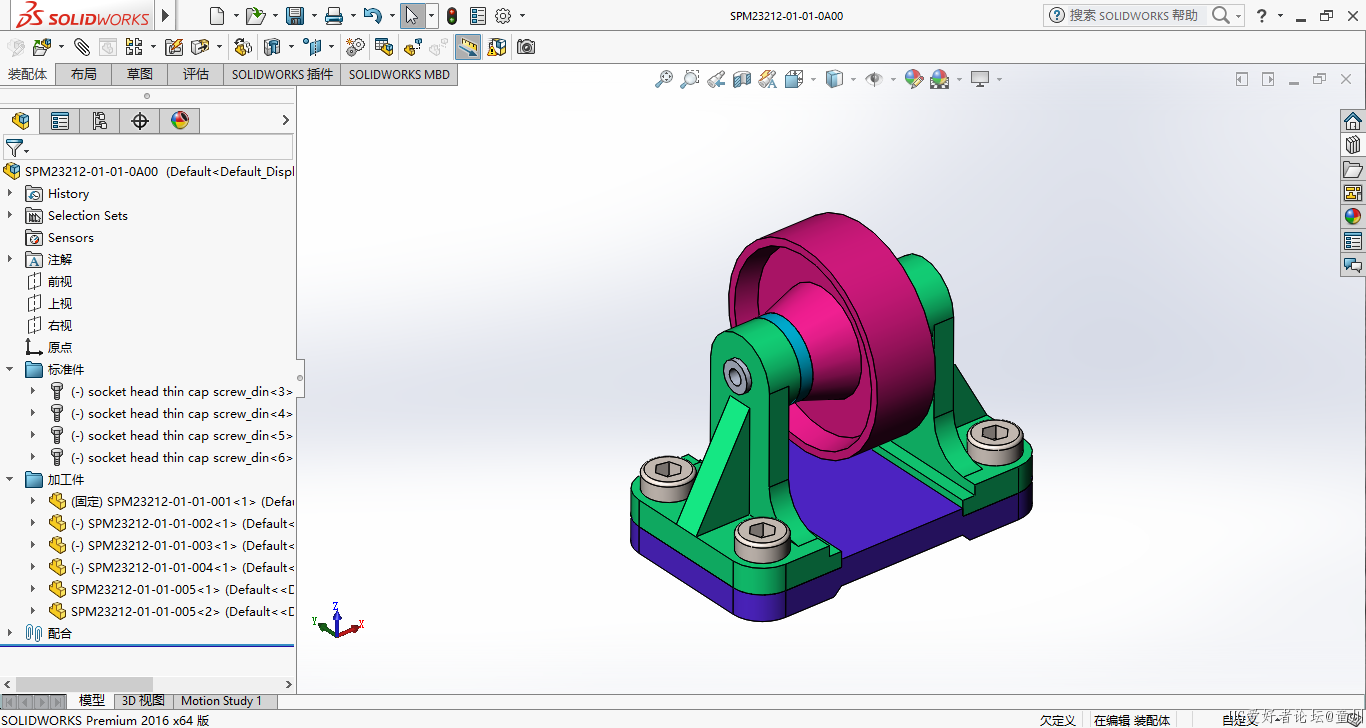This screenshot has width=1366, height=728.
Task: Open the Assembly Features tool
Action: [272, 47]
